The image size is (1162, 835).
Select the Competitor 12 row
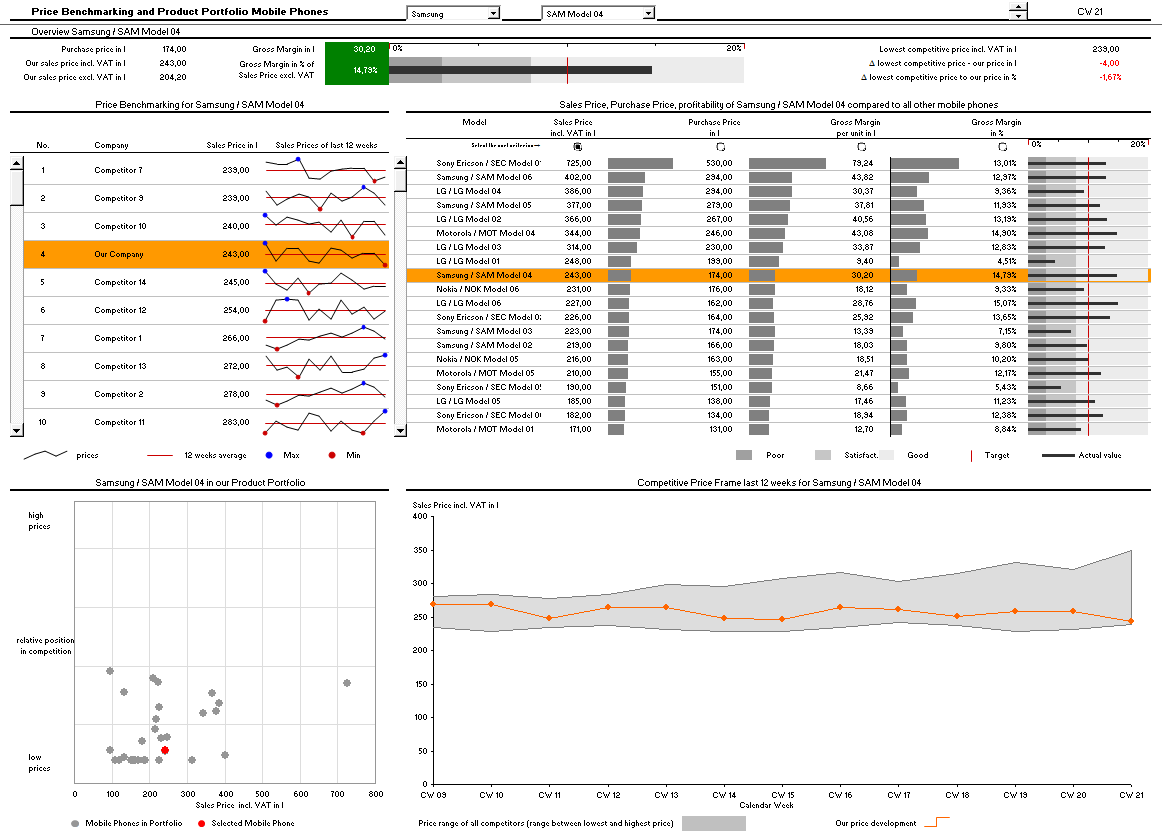pos(206,310)
